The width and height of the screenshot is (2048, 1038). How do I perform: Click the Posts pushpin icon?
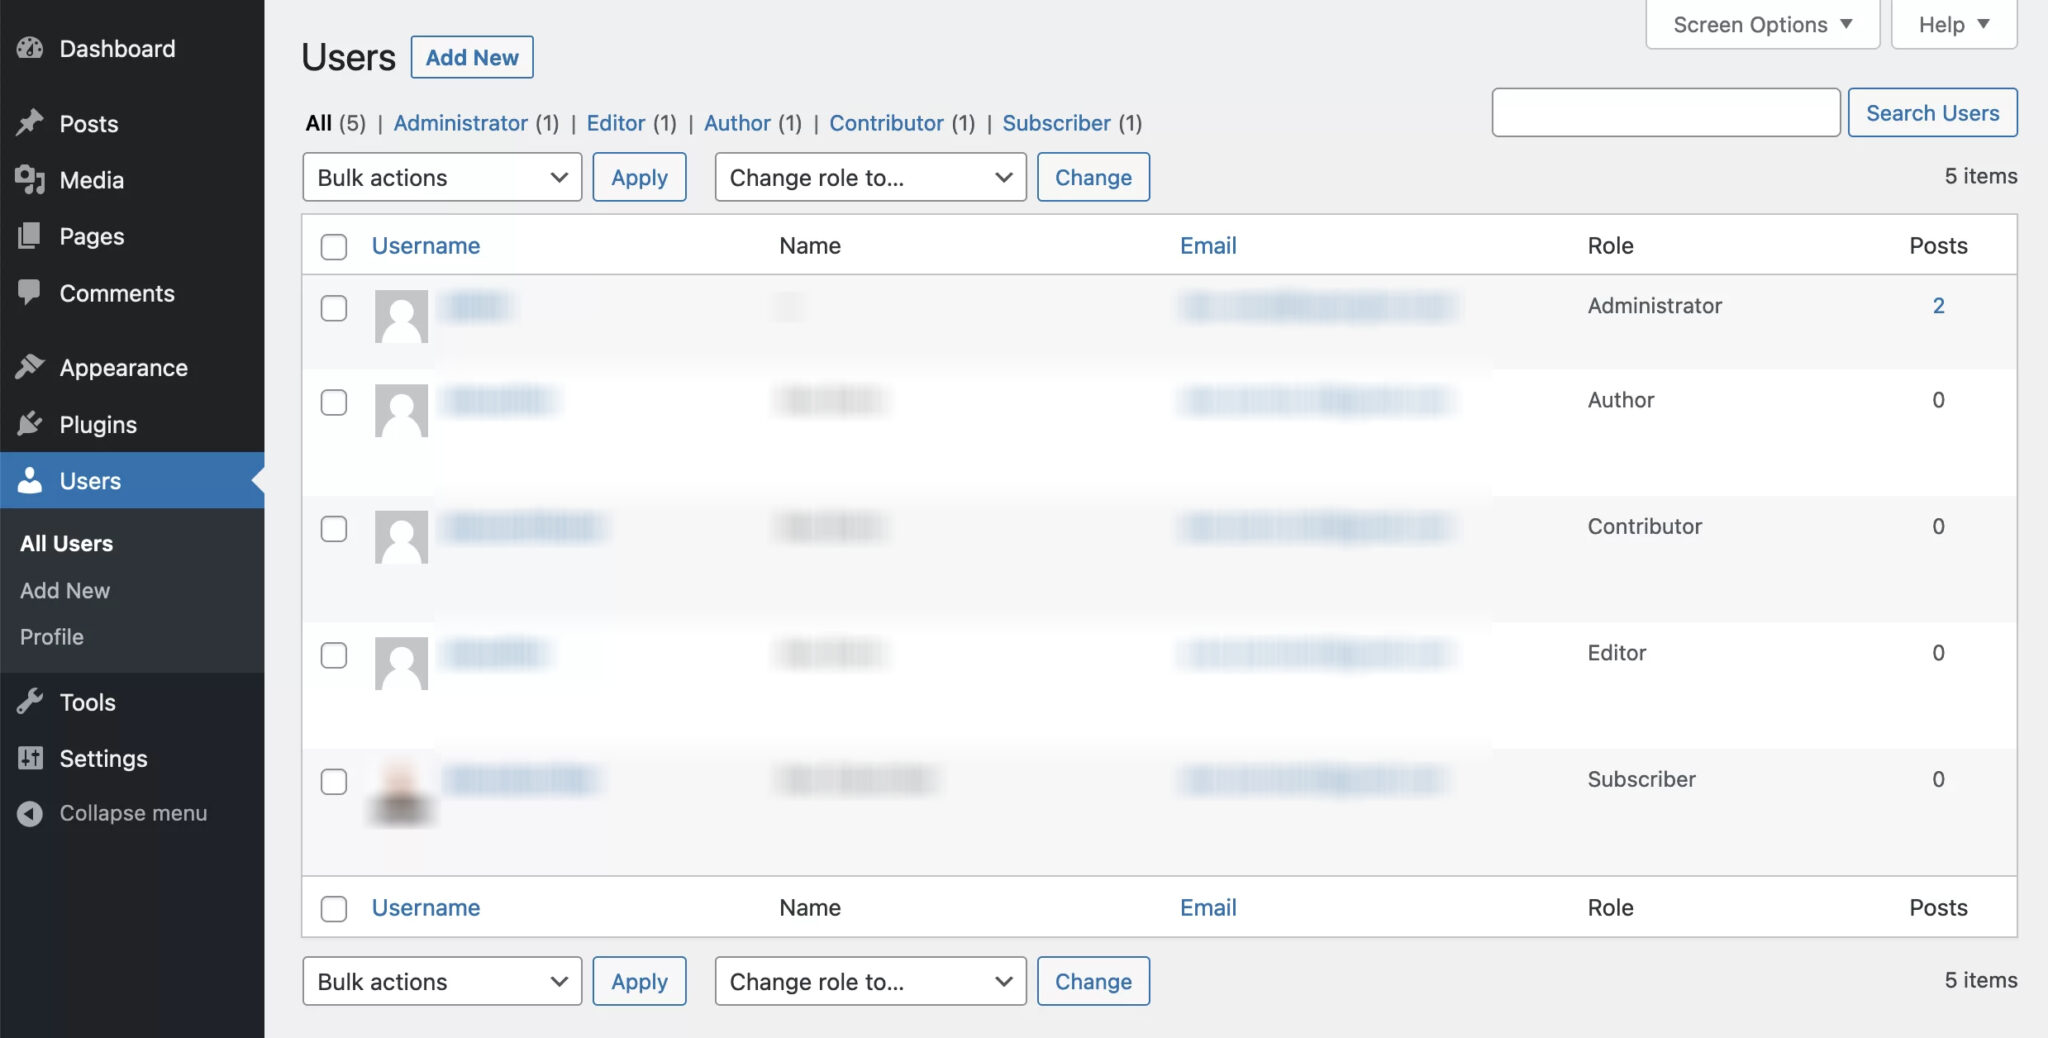point(30,123)
